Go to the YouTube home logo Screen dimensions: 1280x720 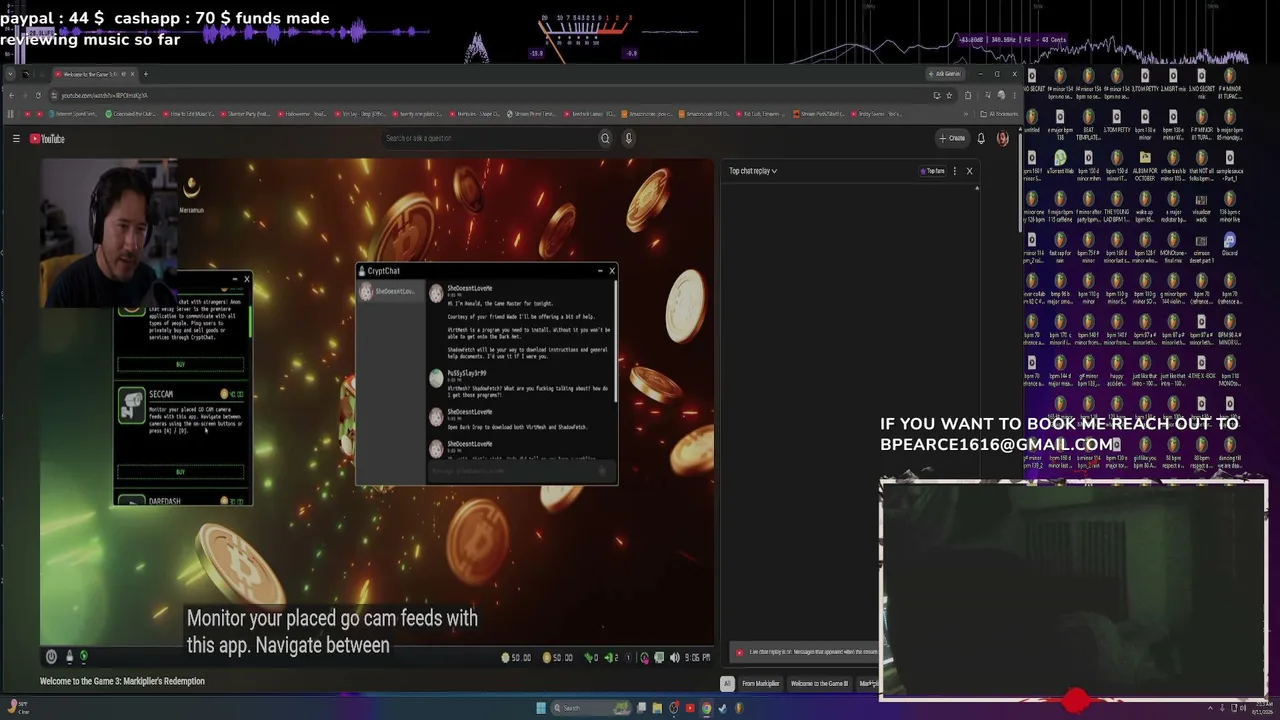coord(47,139)
